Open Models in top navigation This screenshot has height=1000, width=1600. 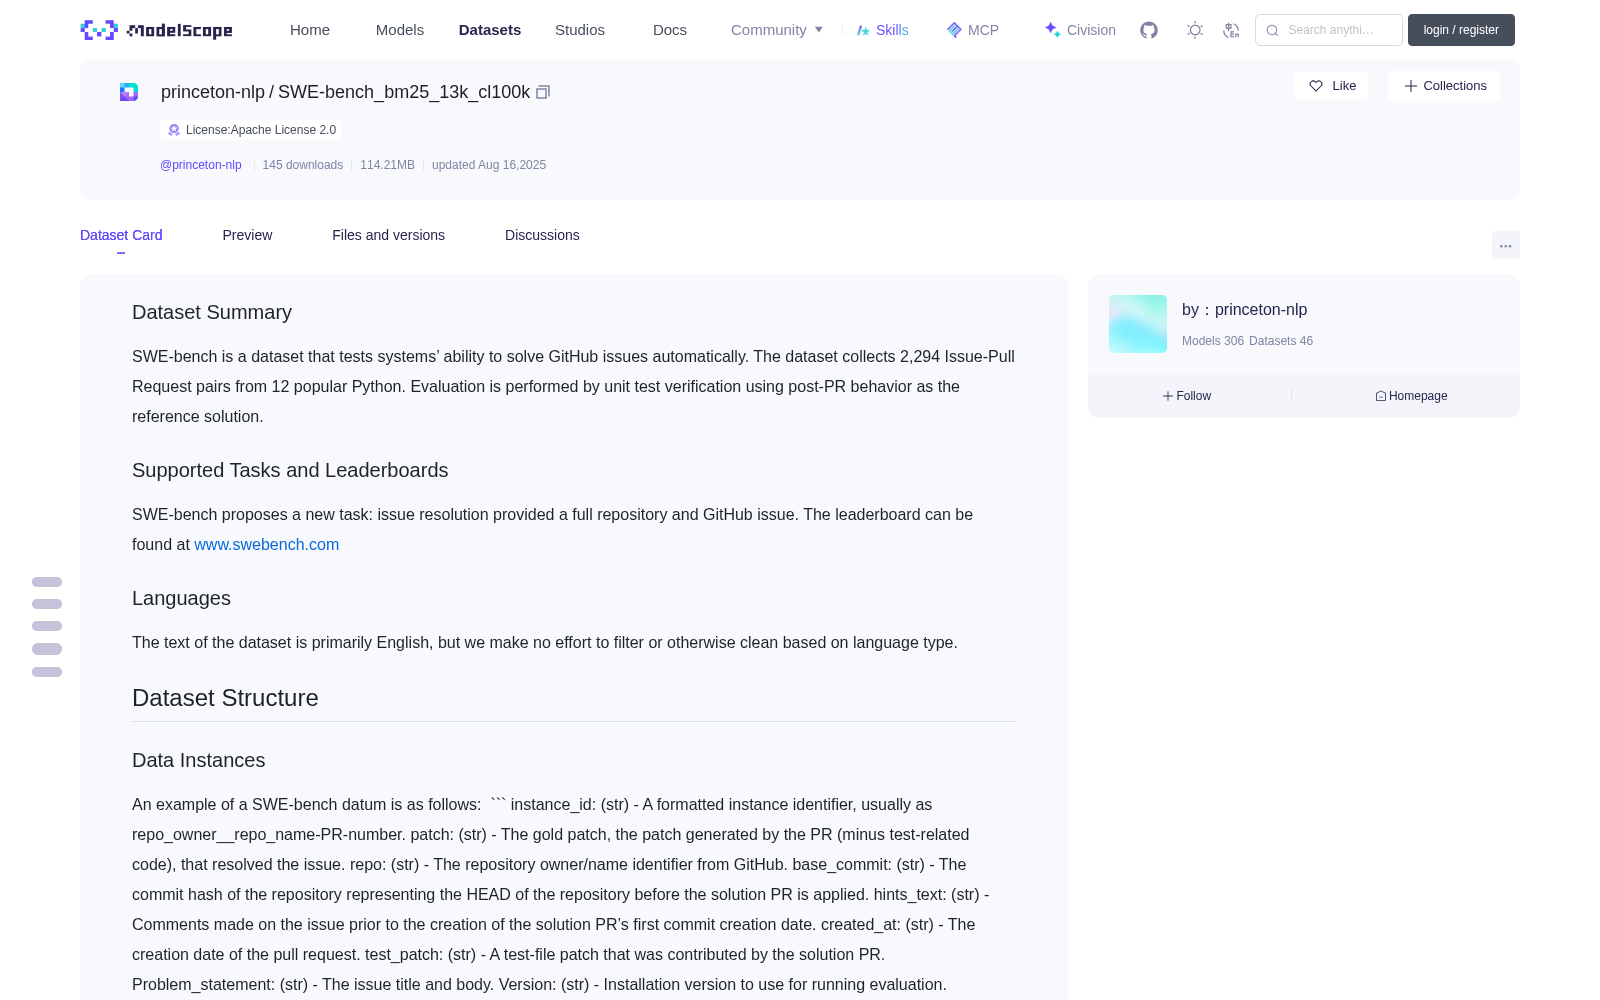click(x=400, y=30)
